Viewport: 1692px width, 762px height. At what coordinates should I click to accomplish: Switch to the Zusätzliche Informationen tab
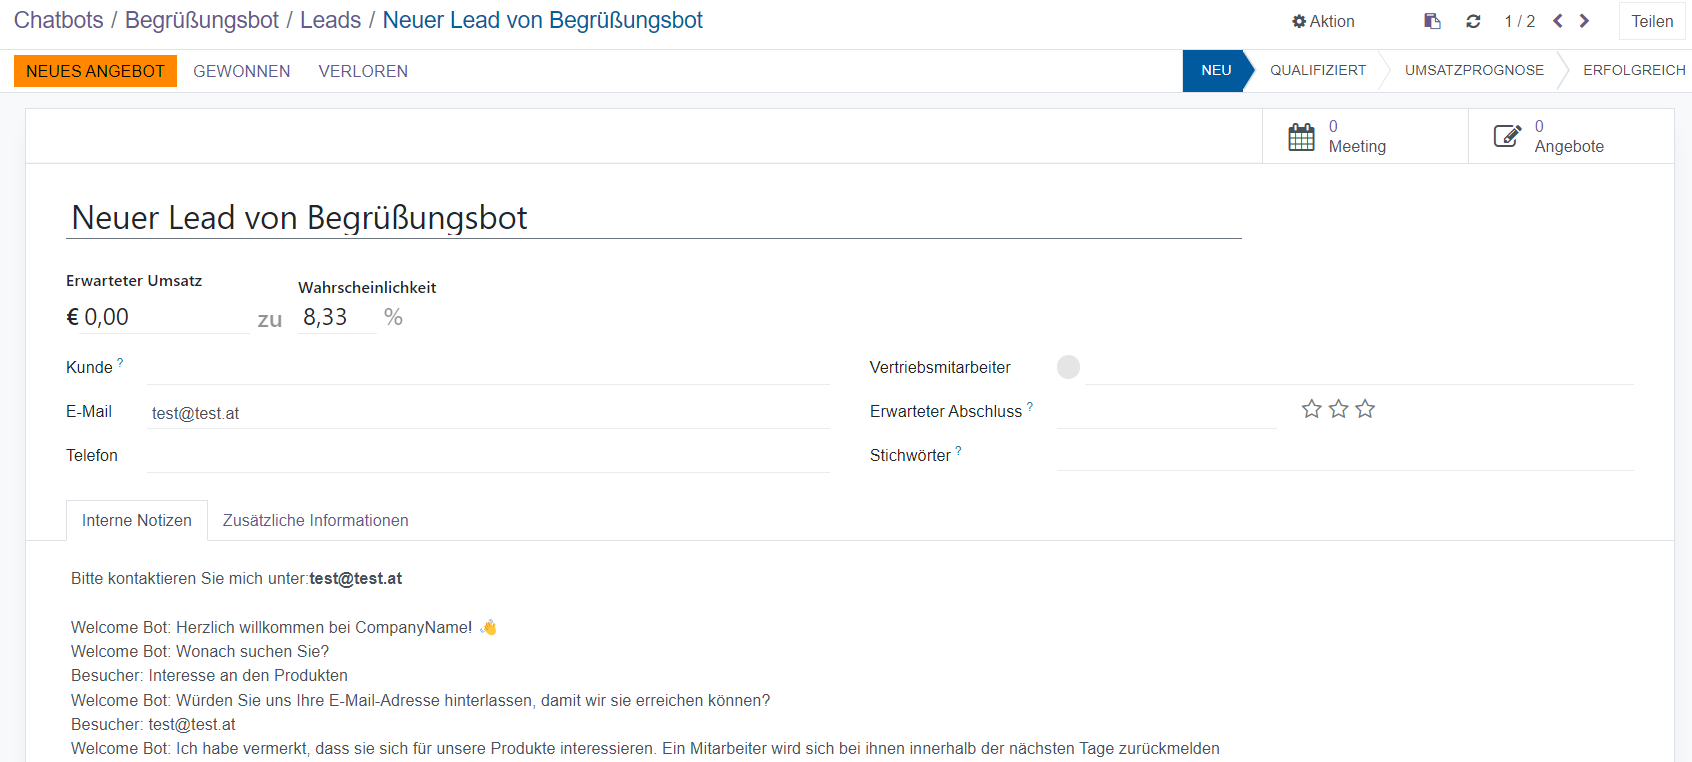click(315, 520)
